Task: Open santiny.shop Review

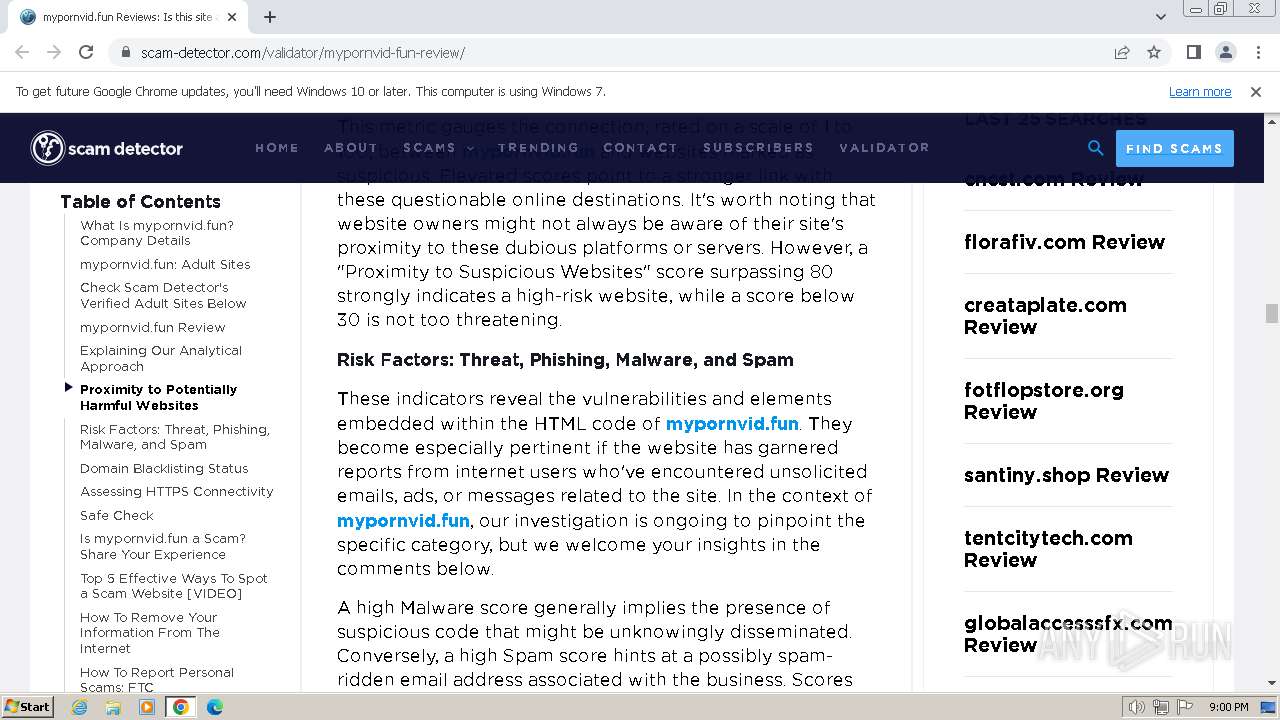Action: coord(1066,475)
